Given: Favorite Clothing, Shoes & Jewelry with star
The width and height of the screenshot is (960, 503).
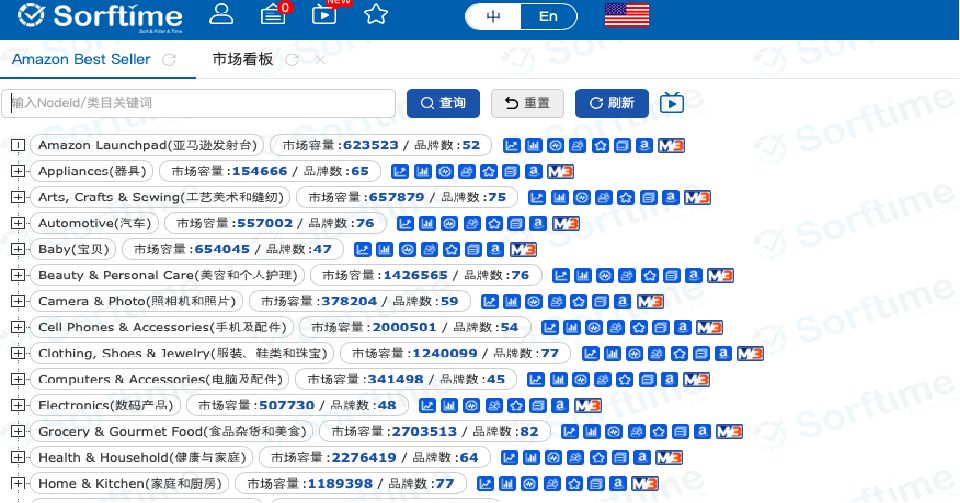Looking at the screenshot, I should (x=679, y=354).
